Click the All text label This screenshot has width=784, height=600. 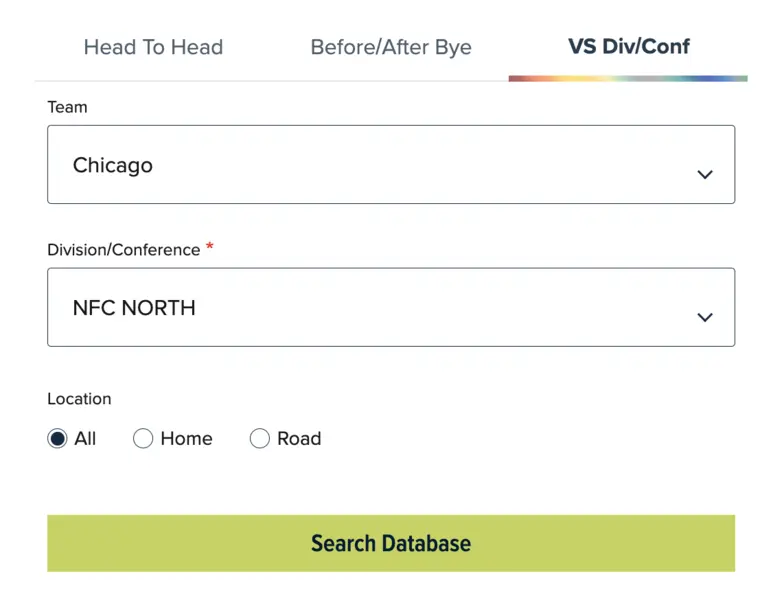(85, 439)
